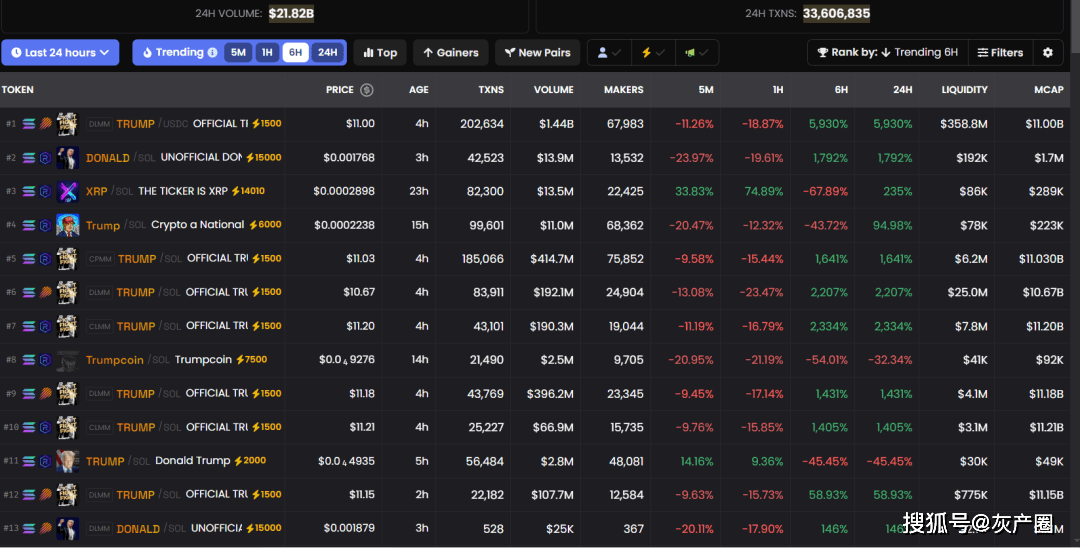Click the XRP token logo in row #3

68,191
